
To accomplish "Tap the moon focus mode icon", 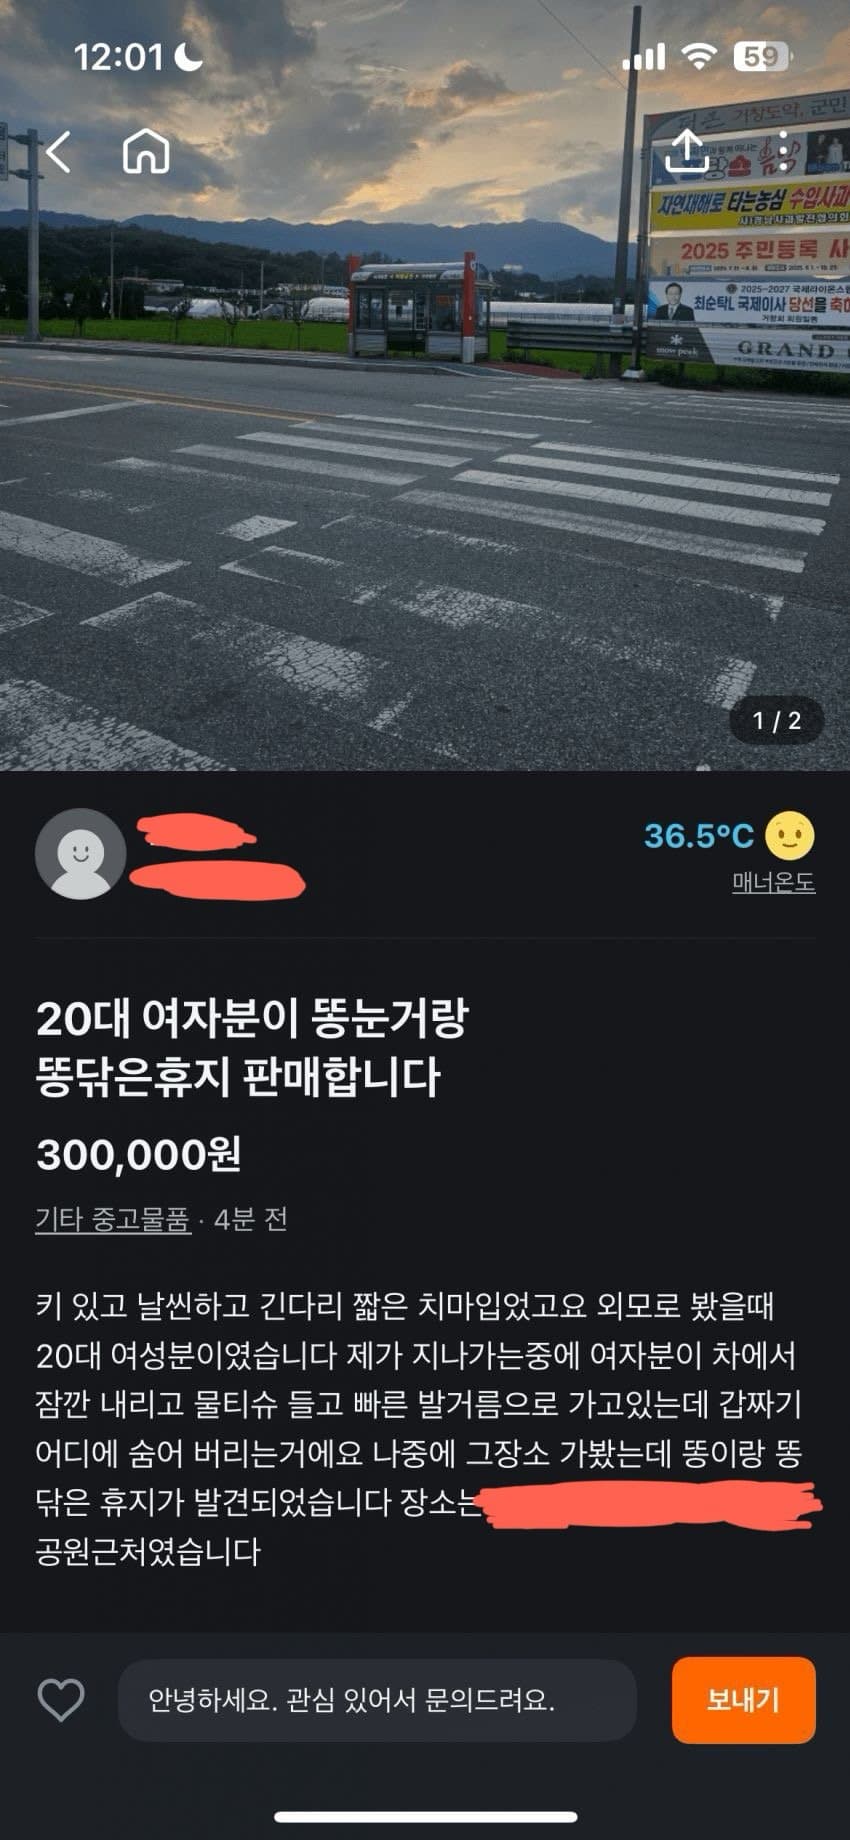I will (x=187, y=57).
